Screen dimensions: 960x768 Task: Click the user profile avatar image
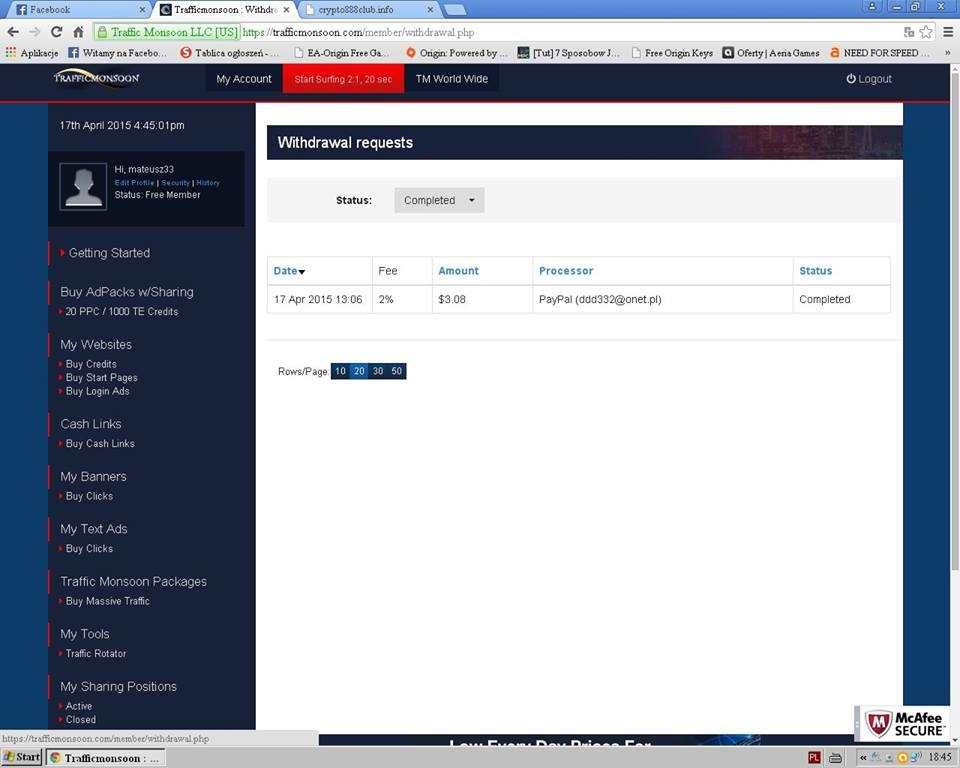coord(83,187)
